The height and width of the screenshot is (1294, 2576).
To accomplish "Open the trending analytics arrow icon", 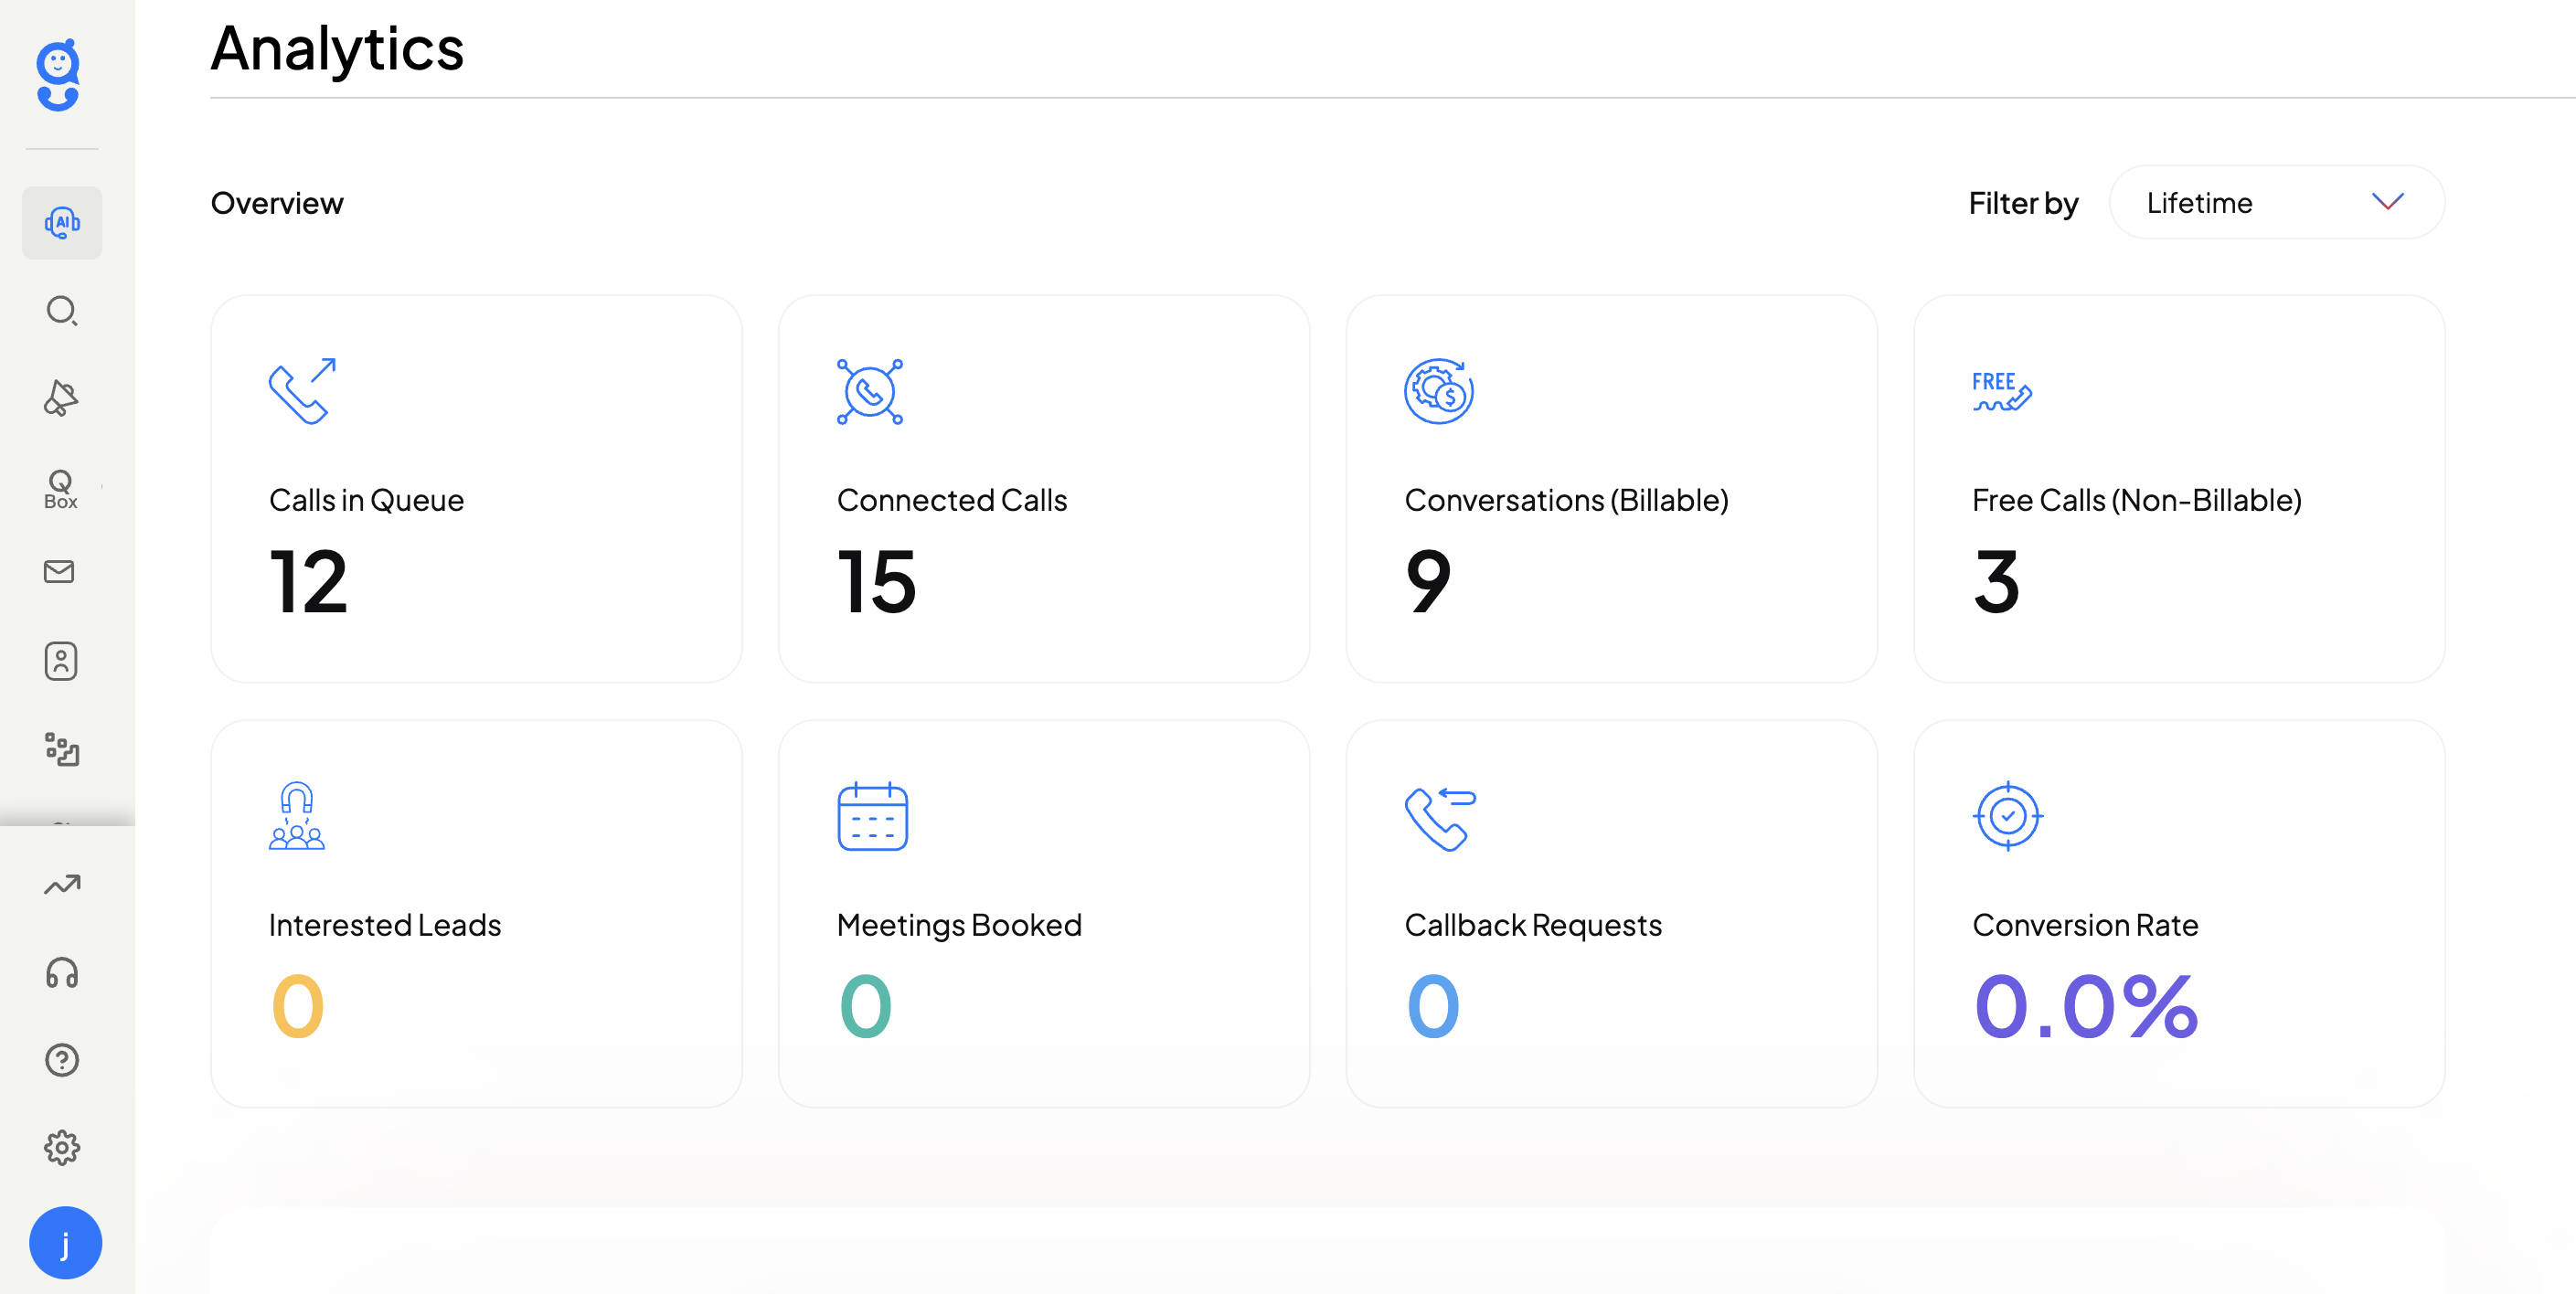I will (62, 885).
